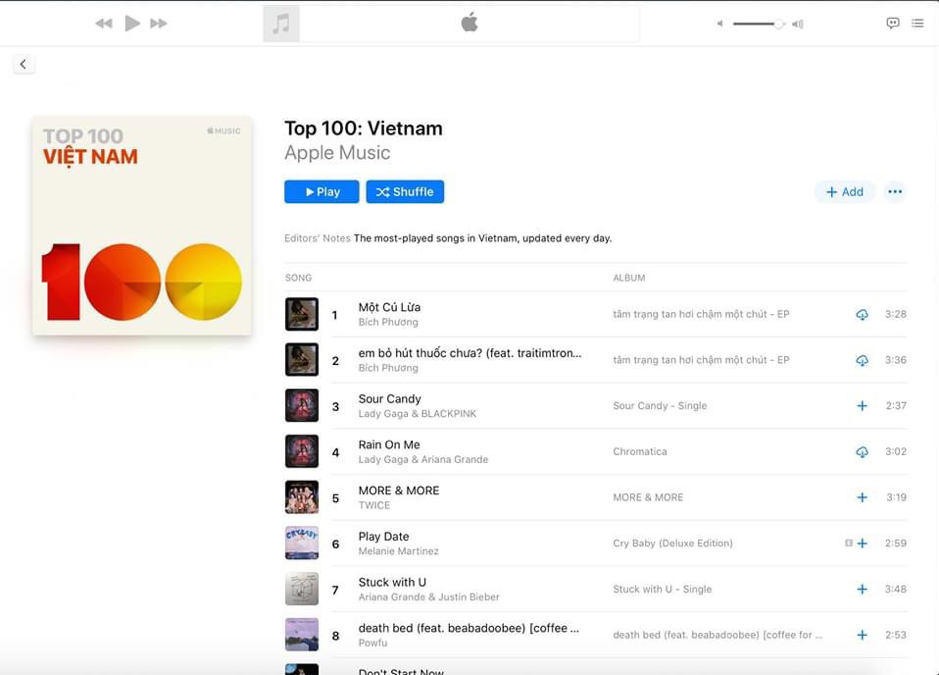Mute audio with the left speaker icon
939x675 pixels.
click(x=718, y=23)
